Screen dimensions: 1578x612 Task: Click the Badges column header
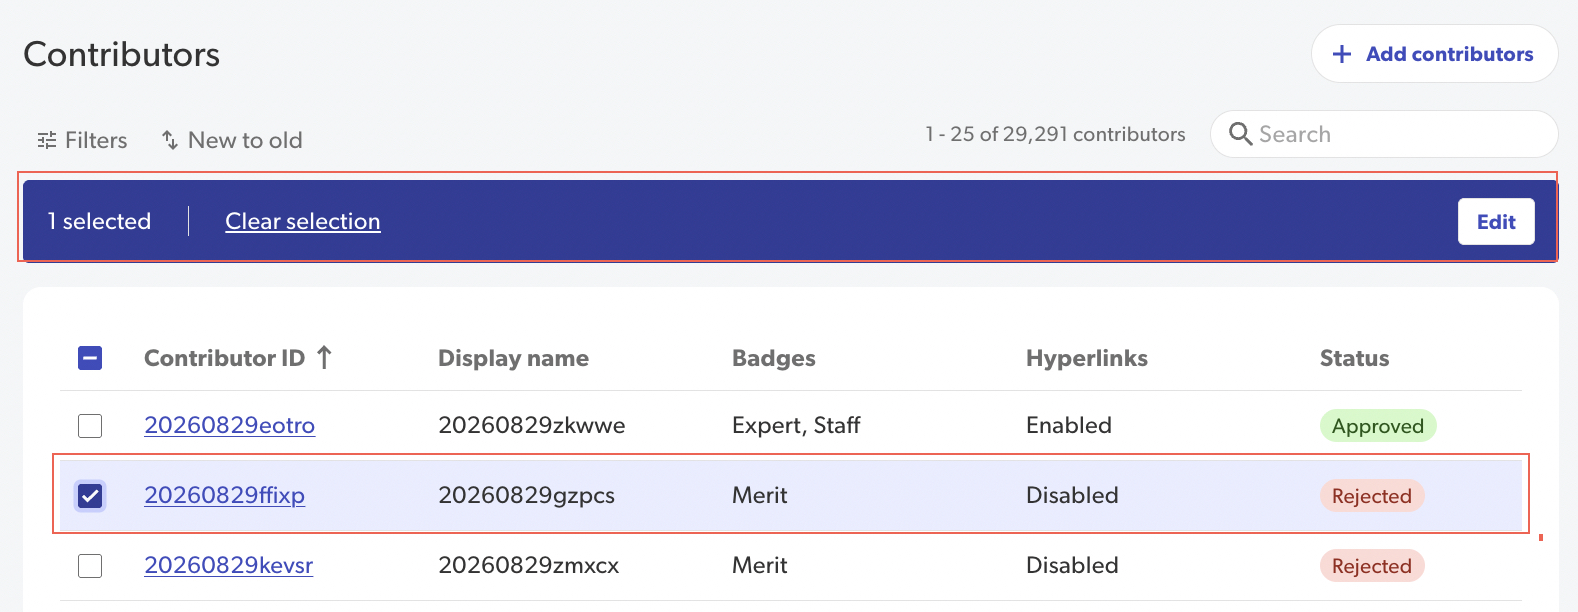(x=774, y=358)
